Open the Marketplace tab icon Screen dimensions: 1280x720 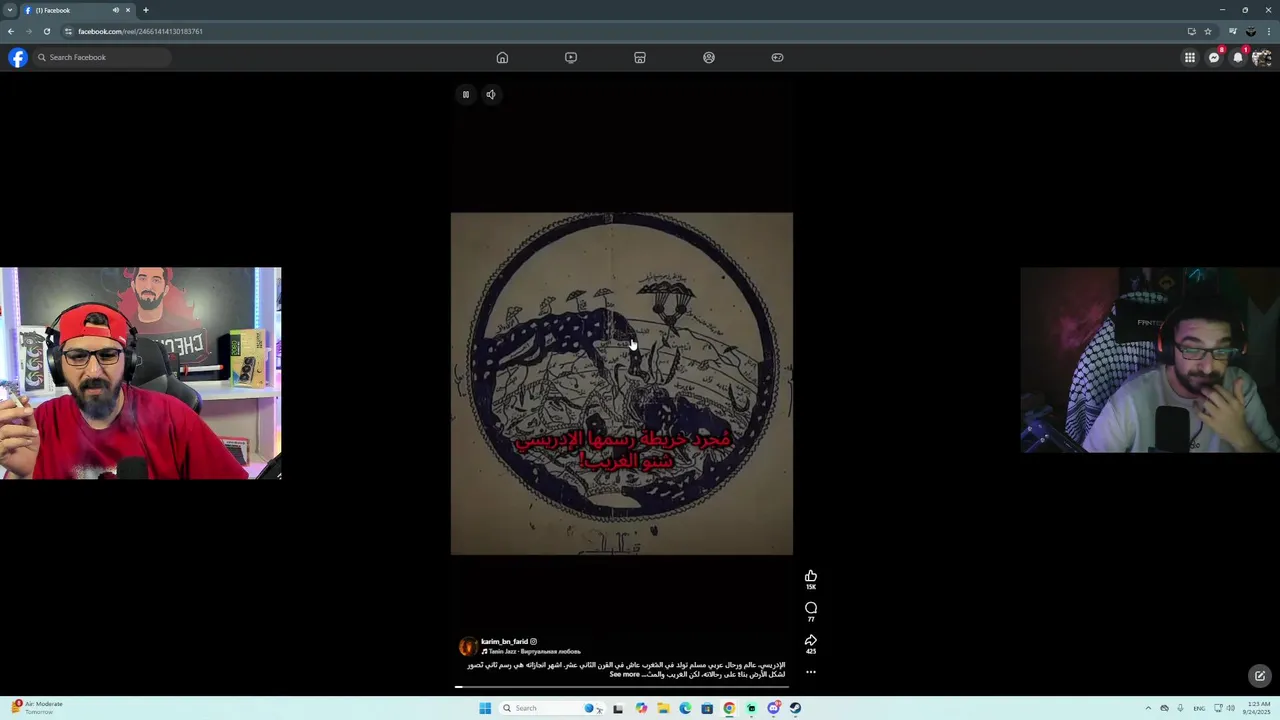coord(640,57)
